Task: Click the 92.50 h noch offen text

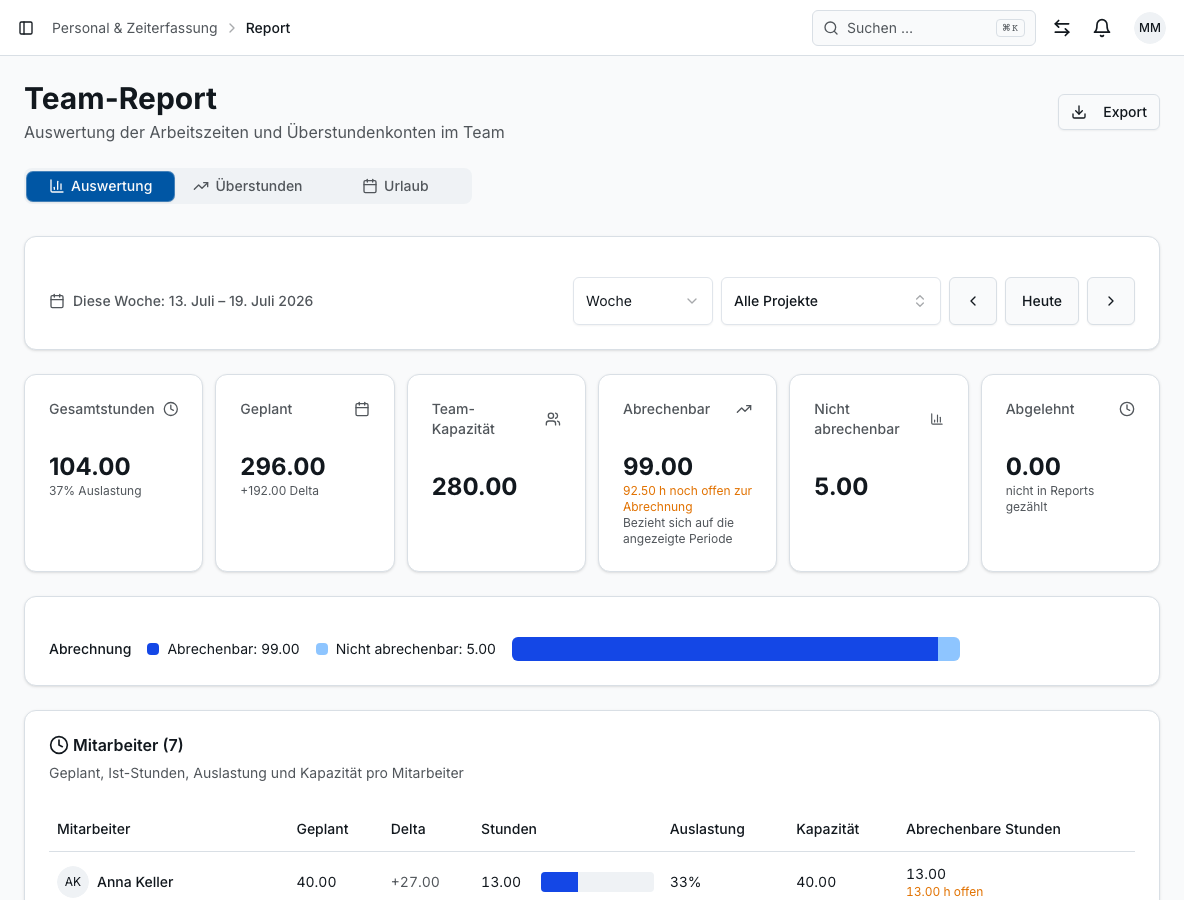Action: (687, 498)
